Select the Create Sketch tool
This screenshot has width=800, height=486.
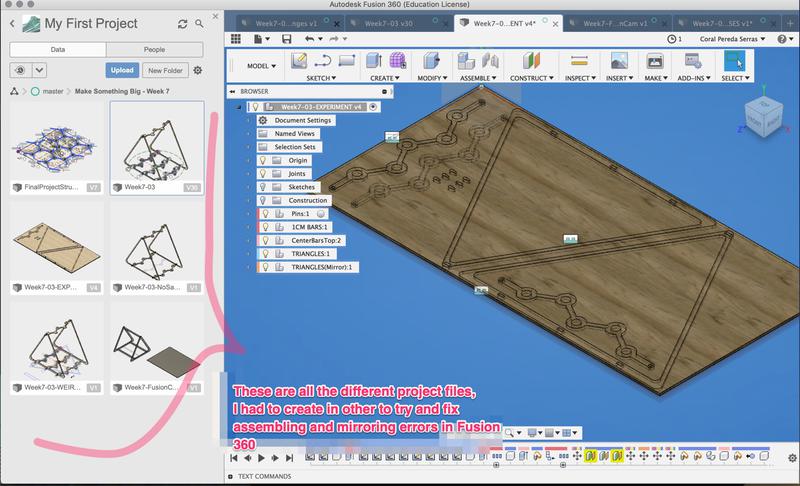pyautogui.click(x=299, y=61)
